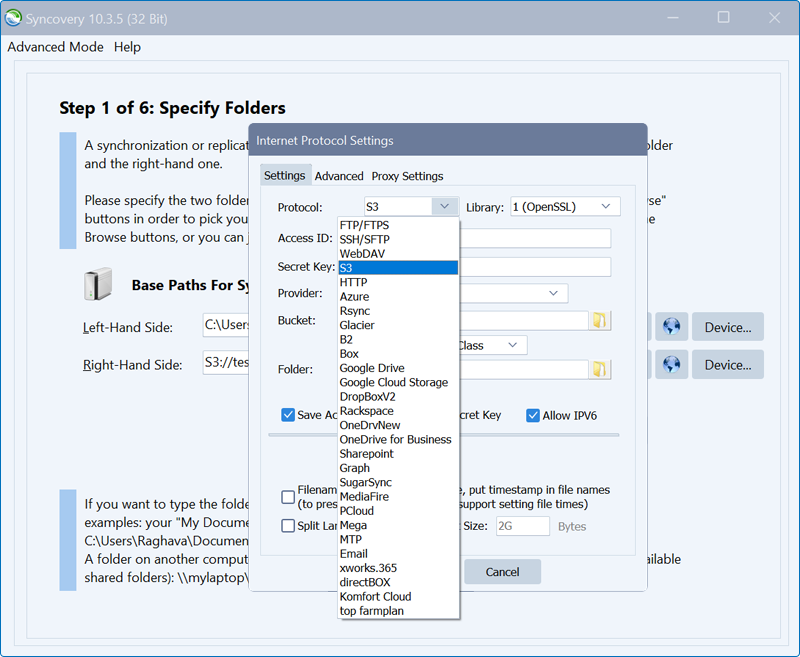Choose Glacier from the protocol list
800x657 pixels.
398,325
